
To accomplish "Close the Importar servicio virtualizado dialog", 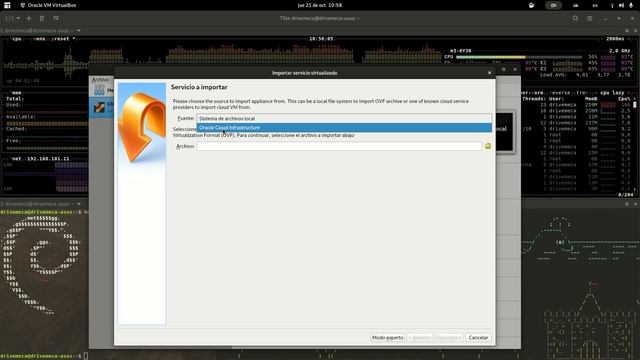I will tap(489, 73).
